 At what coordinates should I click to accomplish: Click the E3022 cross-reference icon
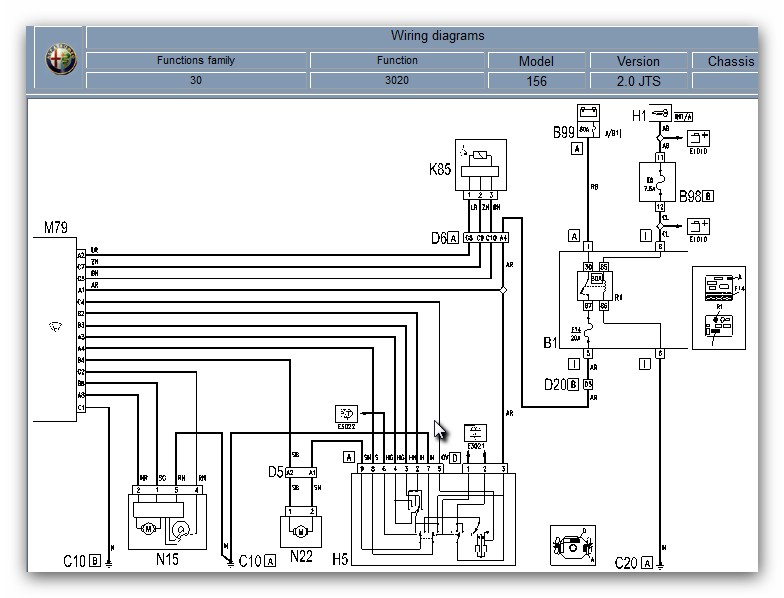point(346,414)
